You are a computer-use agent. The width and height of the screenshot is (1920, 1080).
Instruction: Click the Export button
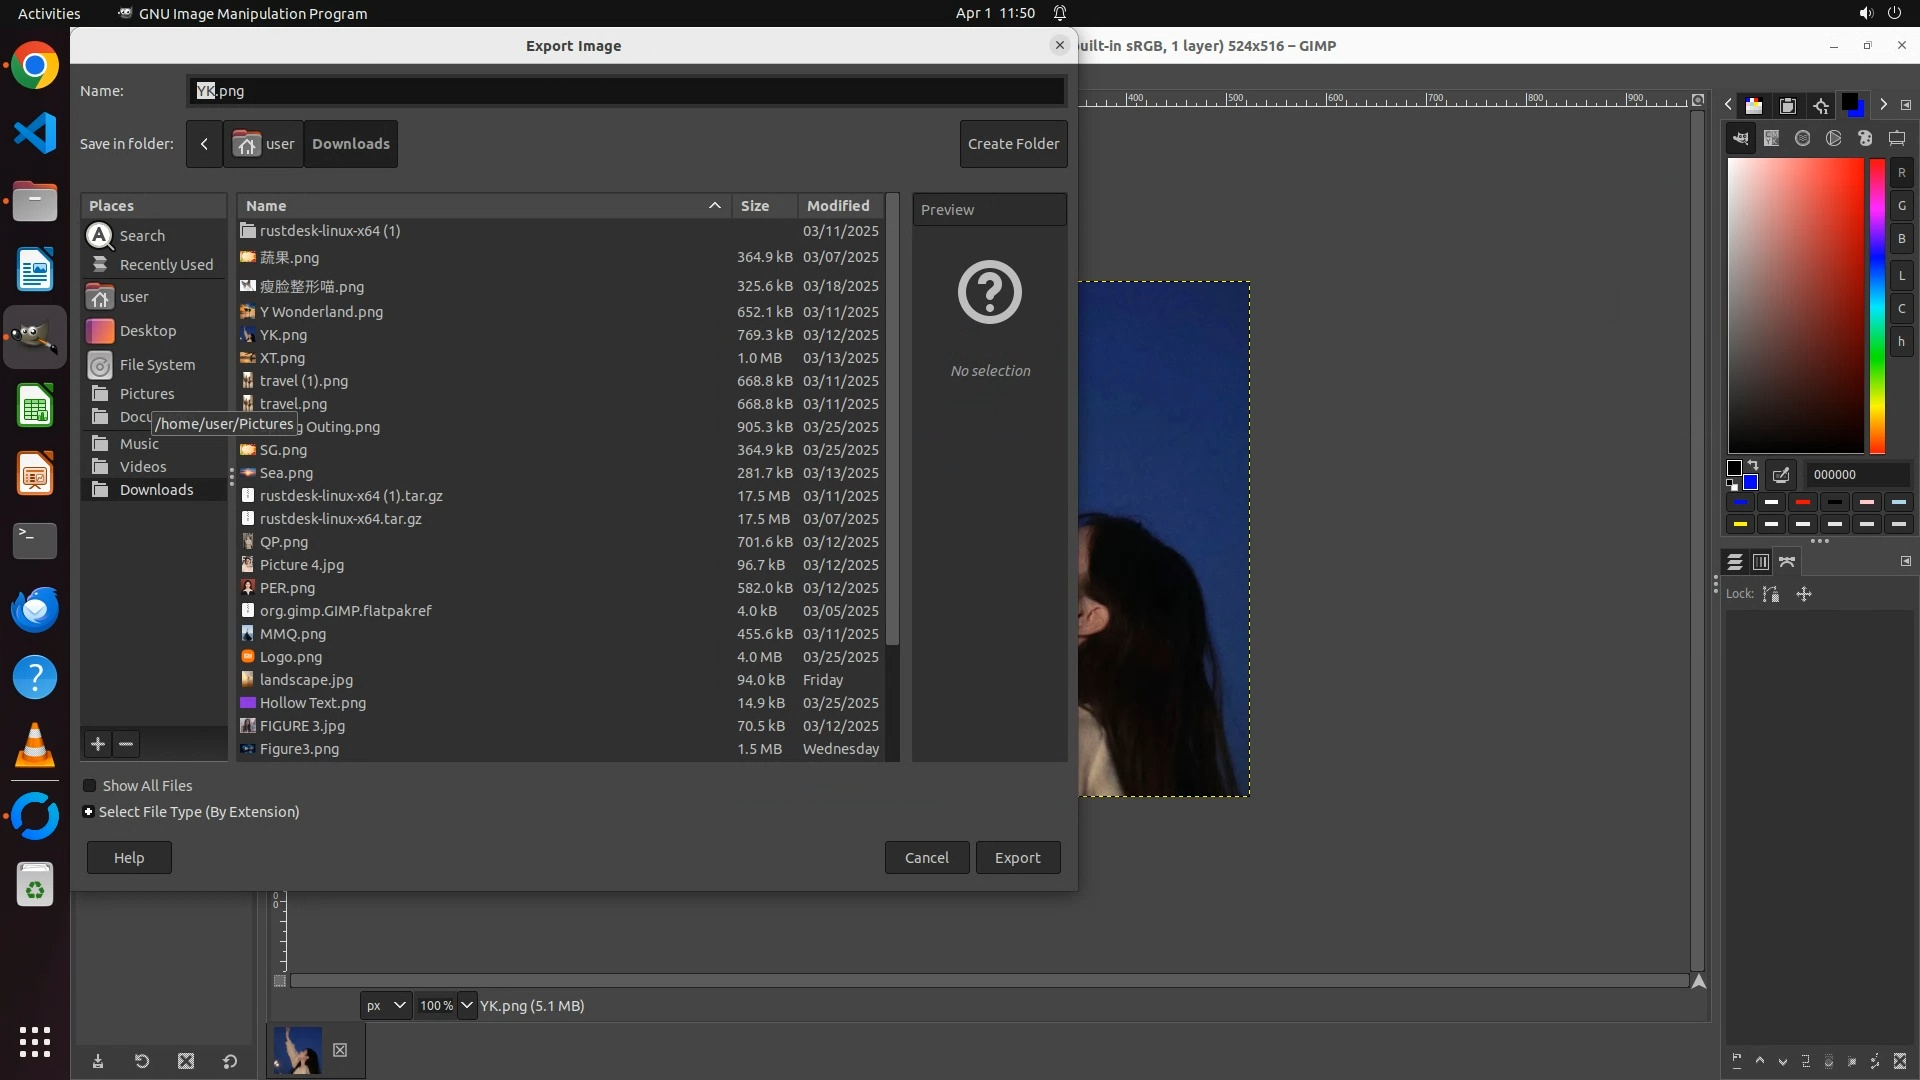click(1017, 858)
